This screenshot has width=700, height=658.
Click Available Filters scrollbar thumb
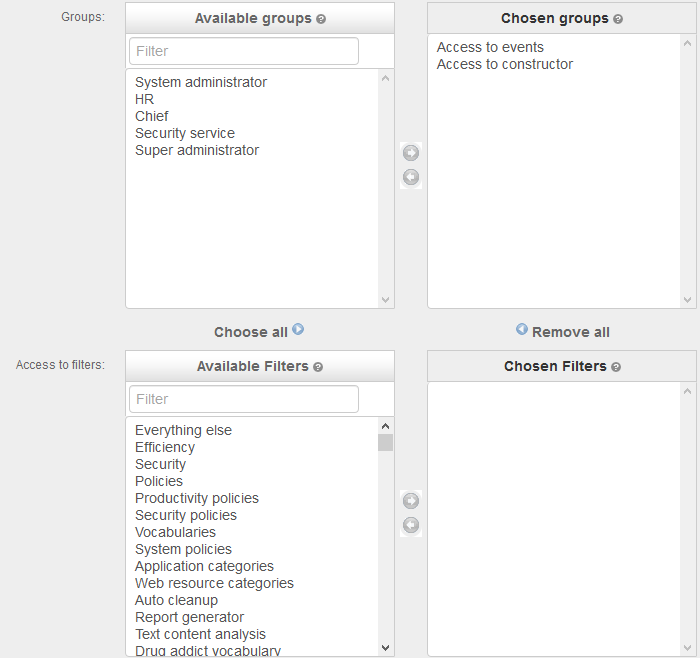(386, 442)
